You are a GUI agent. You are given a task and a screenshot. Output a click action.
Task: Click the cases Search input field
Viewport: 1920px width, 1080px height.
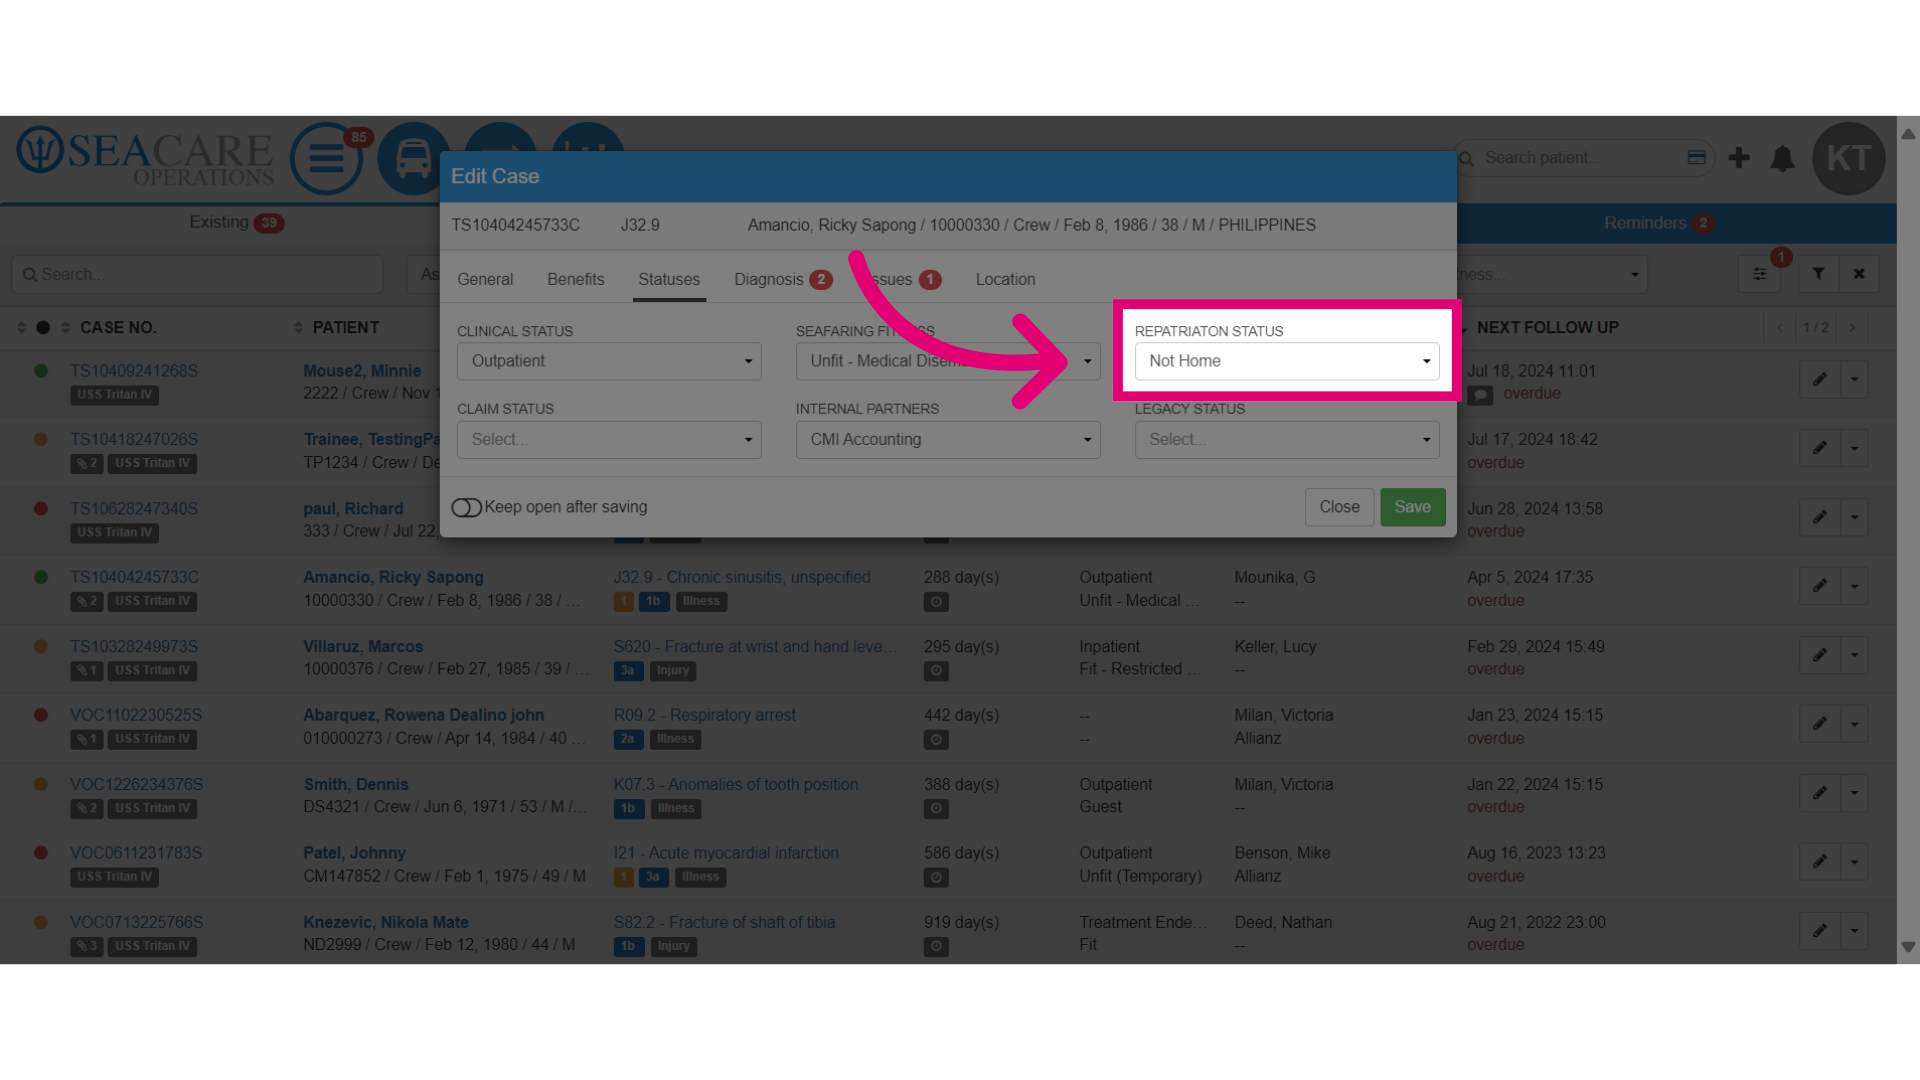click(x=197, y=274)
